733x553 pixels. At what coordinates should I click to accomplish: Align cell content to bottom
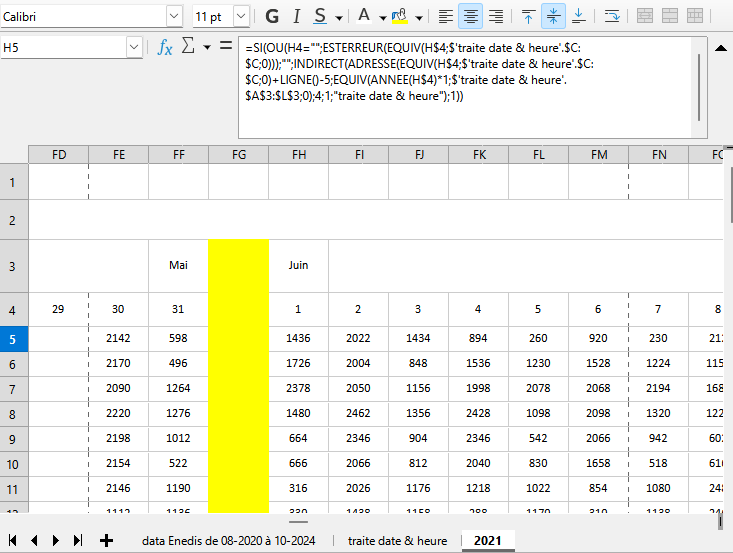(578, 16)
